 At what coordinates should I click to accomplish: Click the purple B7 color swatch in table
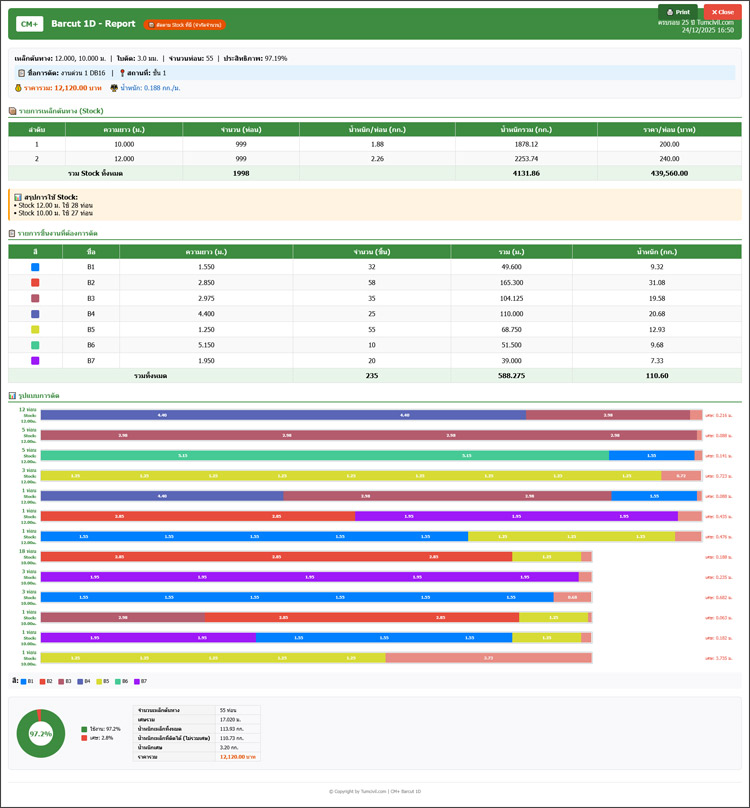[x=35, y=360]
